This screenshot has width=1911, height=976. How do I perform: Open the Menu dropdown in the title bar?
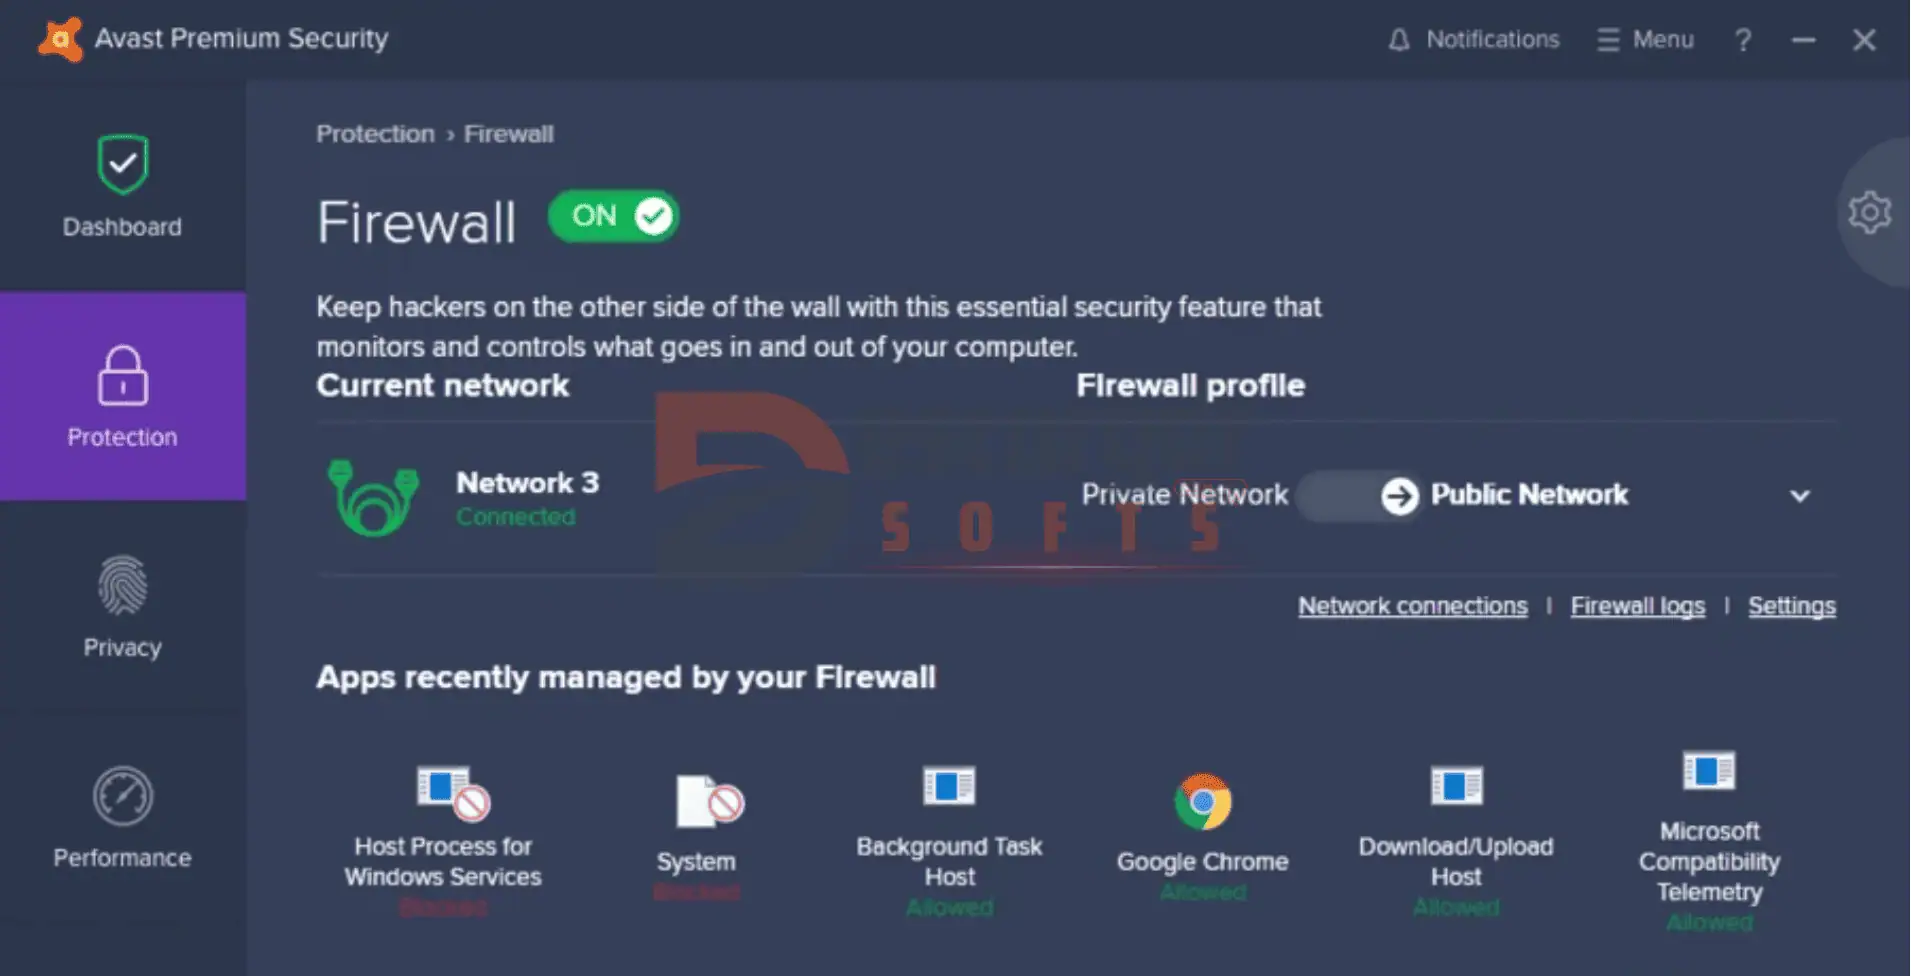(x=1646, y=40)
